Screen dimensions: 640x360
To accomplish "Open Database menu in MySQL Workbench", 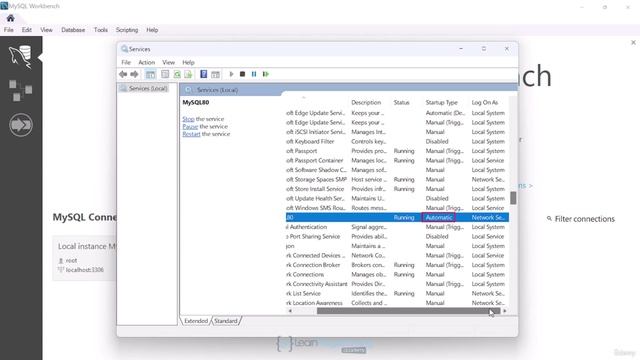I will [x=73, y=30].
